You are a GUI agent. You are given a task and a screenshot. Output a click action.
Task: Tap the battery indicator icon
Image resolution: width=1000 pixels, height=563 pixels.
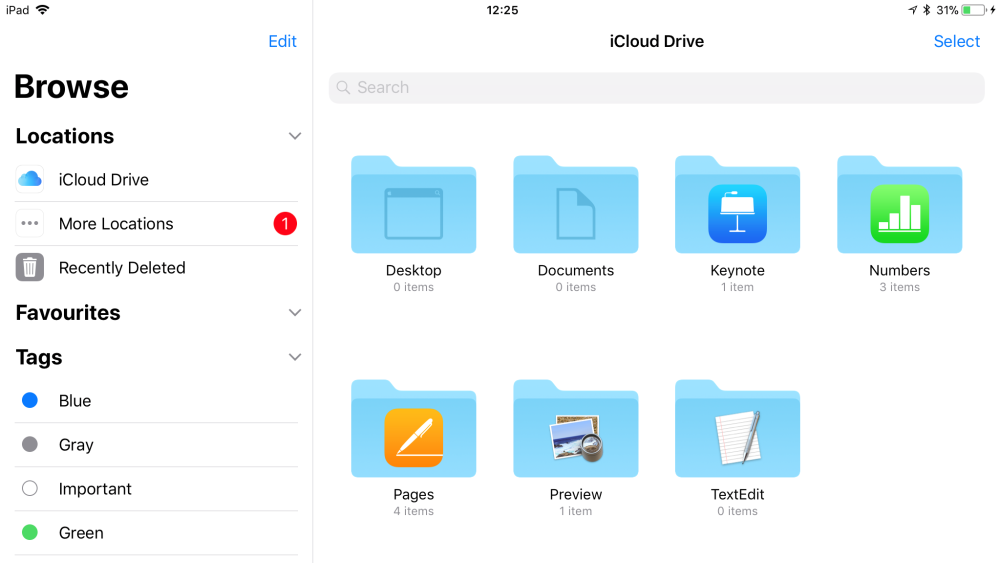[x=974, y=10]
